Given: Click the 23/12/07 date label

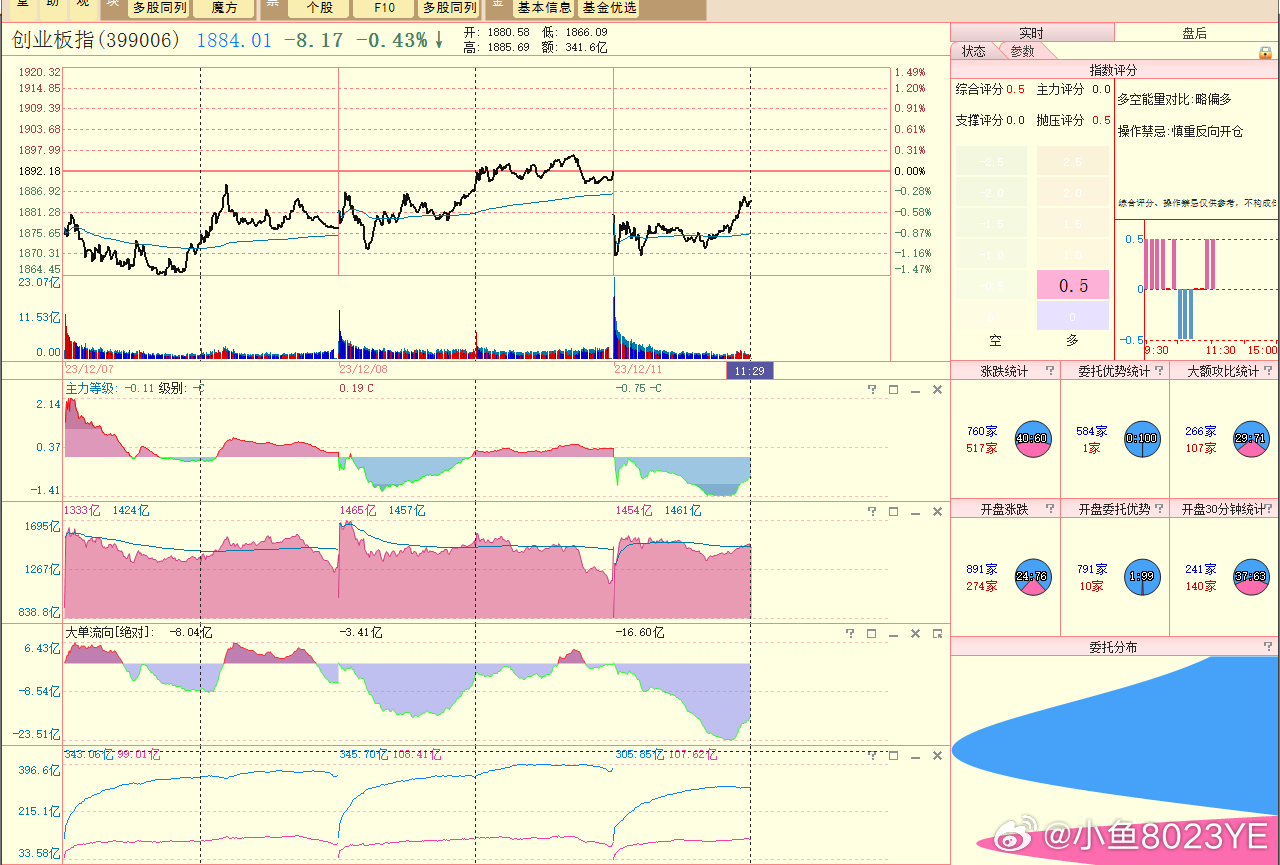Looking at the screenshot, I should [x=89, y=369].
